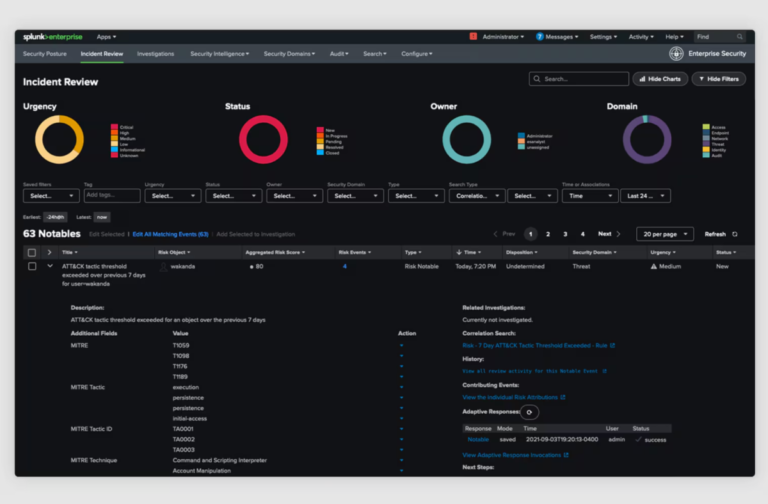768x504 pixels.
Task: Click the Access domain legend swatch
Action: click(706, 127)
